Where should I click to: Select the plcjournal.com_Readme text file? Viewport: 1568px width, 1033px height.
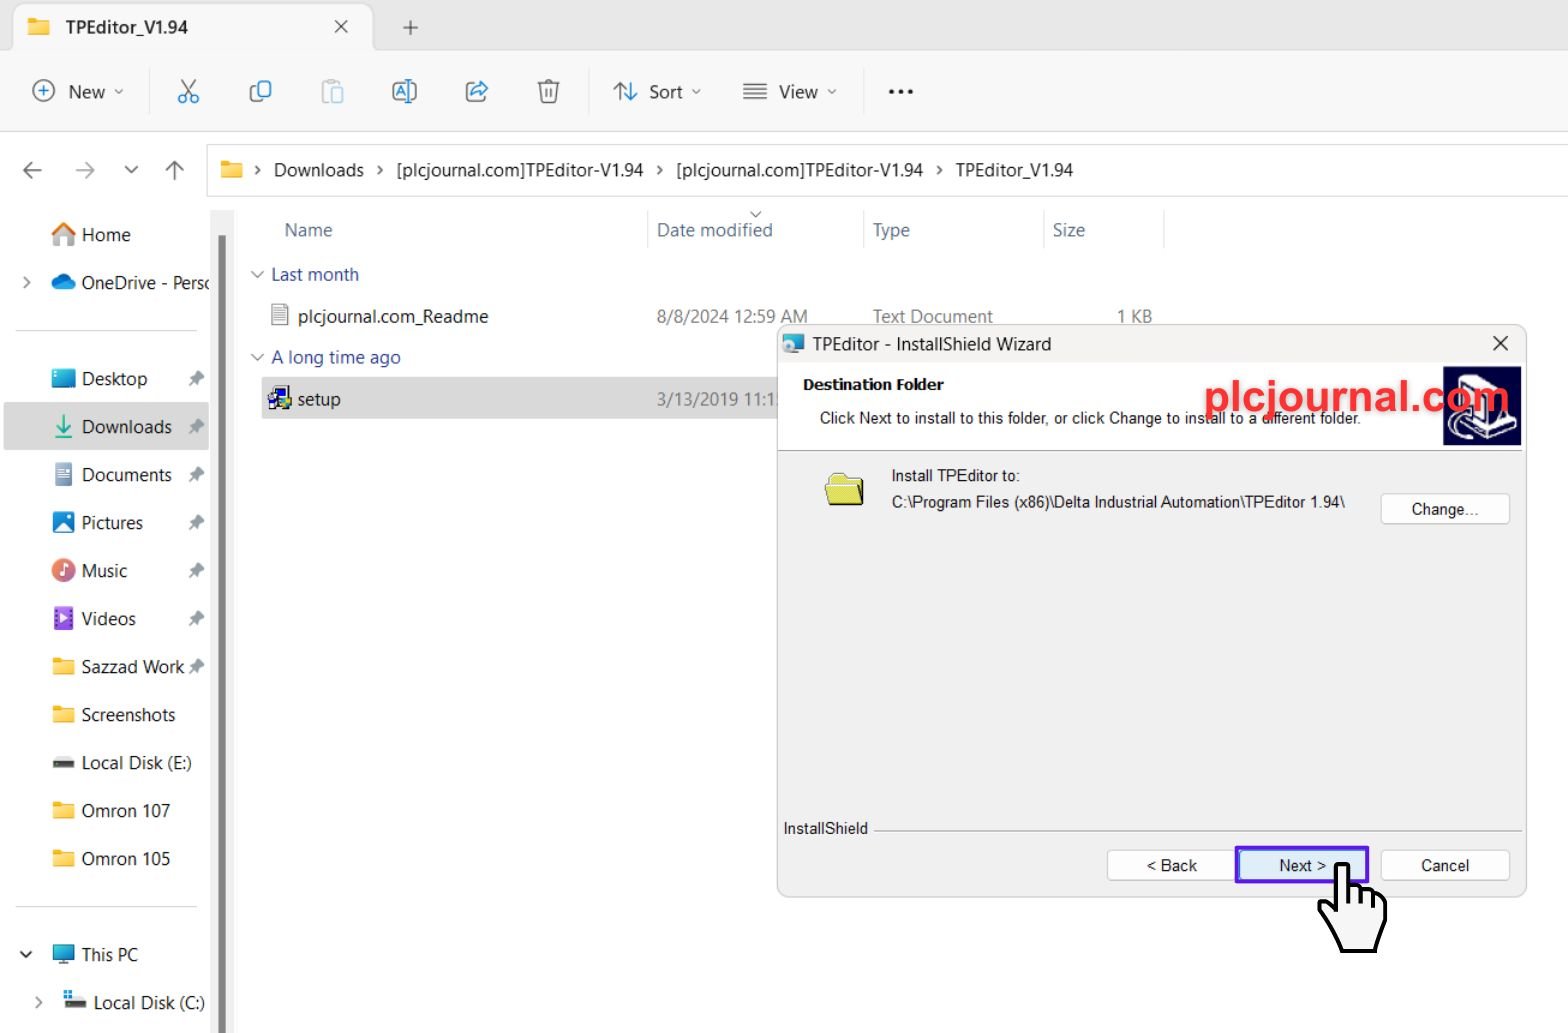(392, 316)
